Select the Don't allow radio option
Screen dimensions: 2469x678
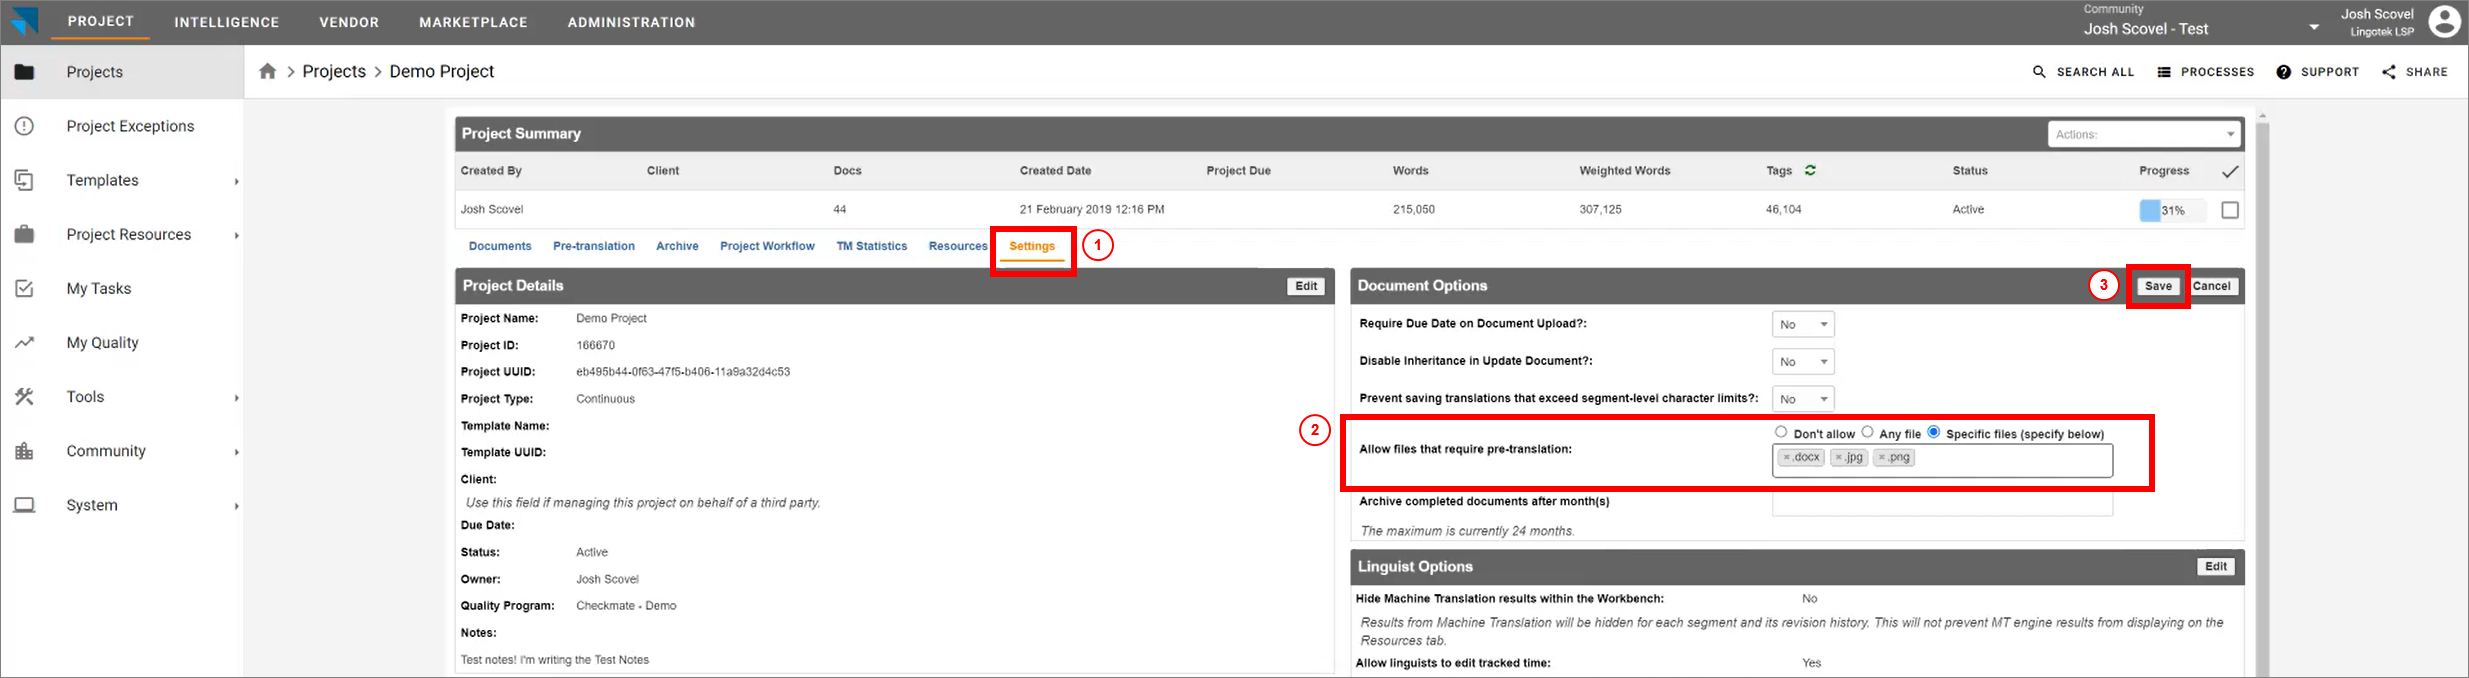1781,432
